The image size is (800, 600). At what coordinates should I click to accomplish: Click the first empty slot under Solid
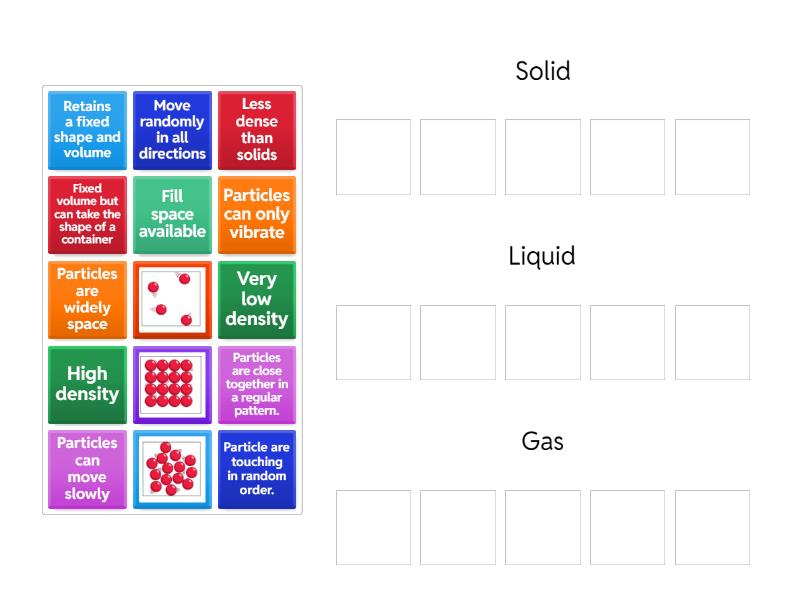click(373, 157)
